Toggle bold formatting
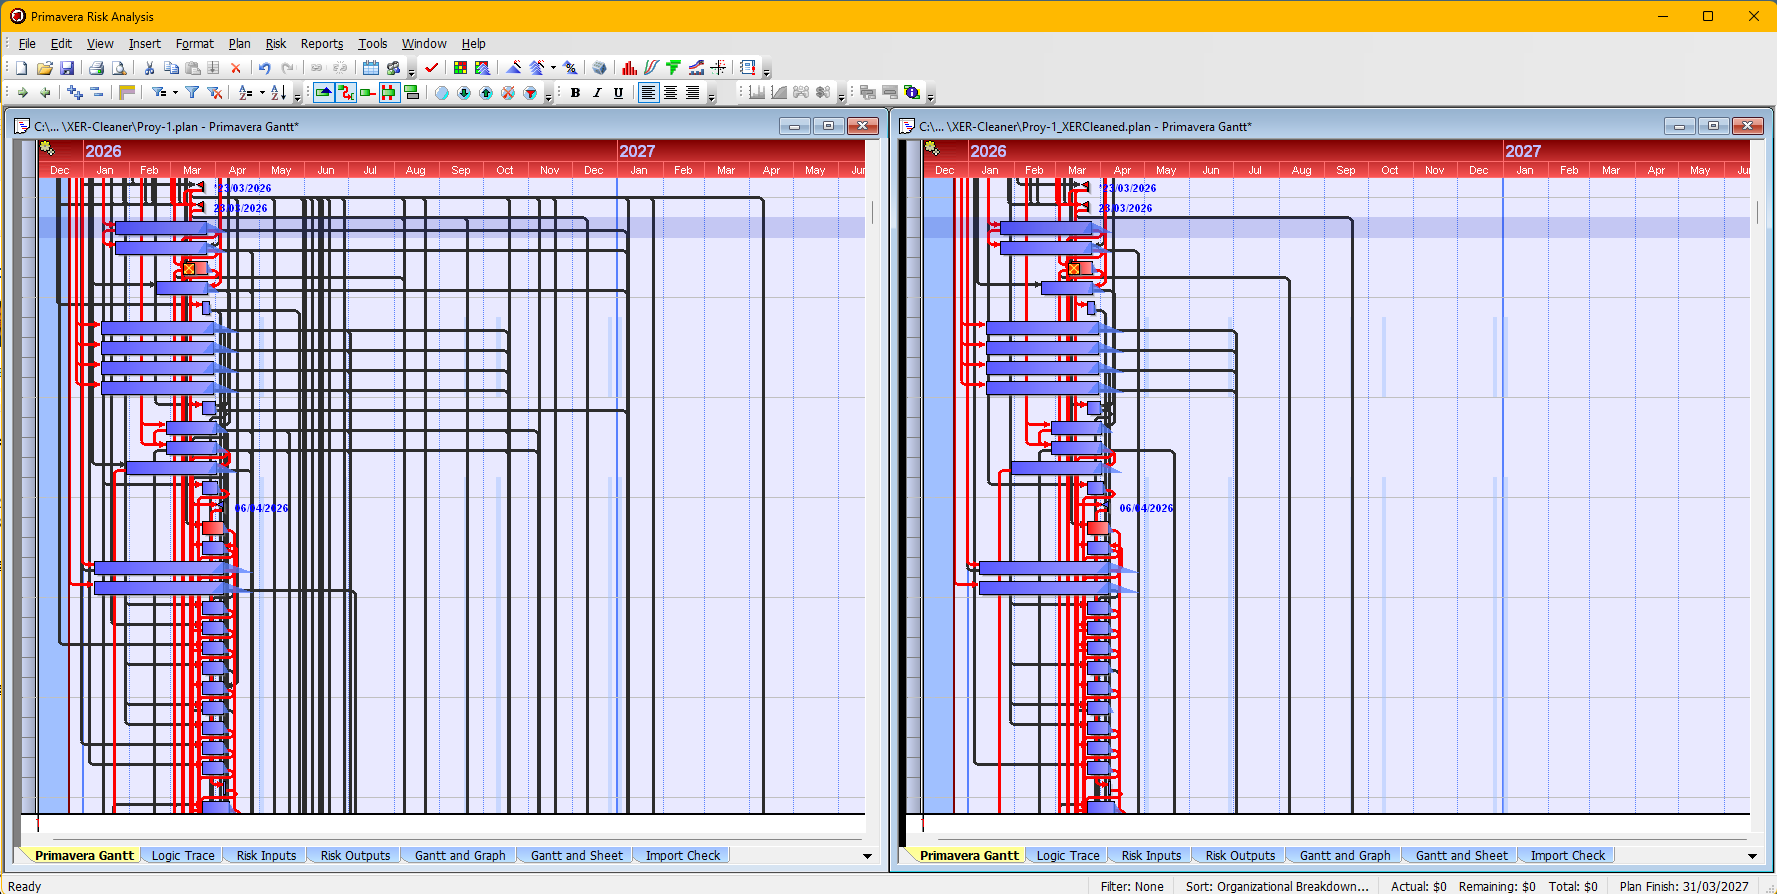Image resolution: width=1777 pixels, height=894 pixels. point(575,93)
